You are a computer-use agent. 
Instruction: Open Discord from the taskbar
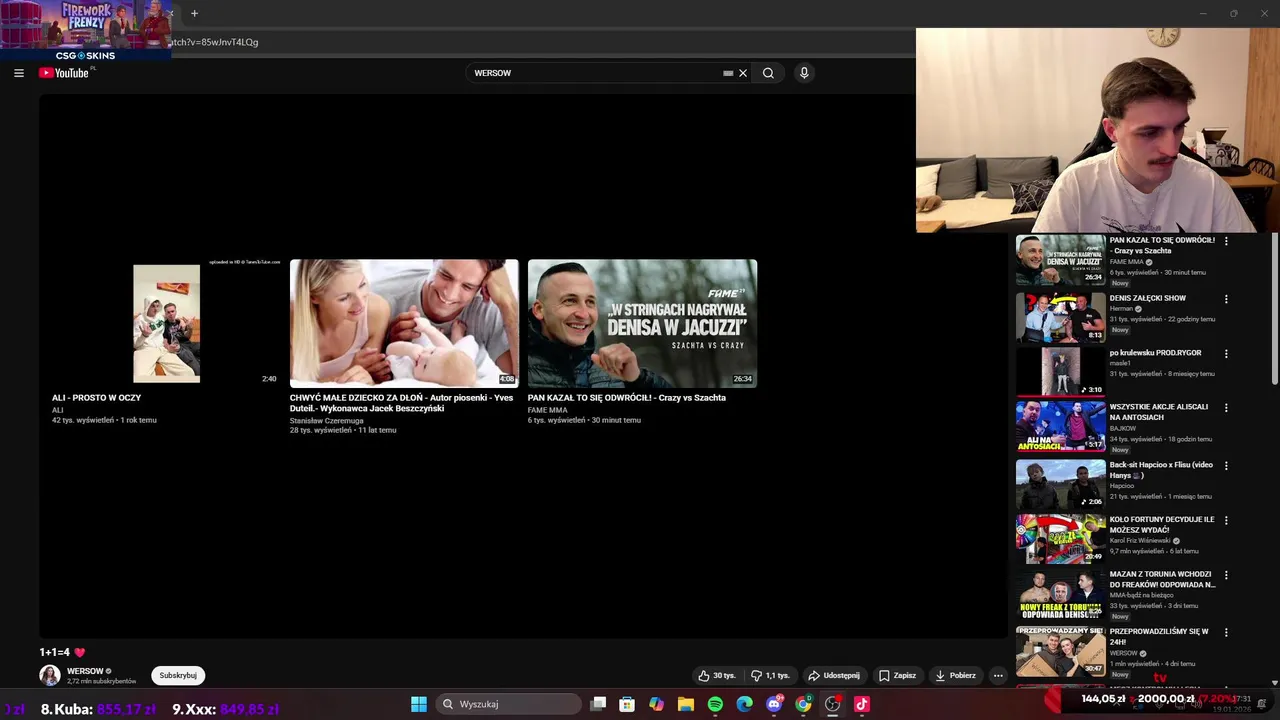tap(774, 704)
